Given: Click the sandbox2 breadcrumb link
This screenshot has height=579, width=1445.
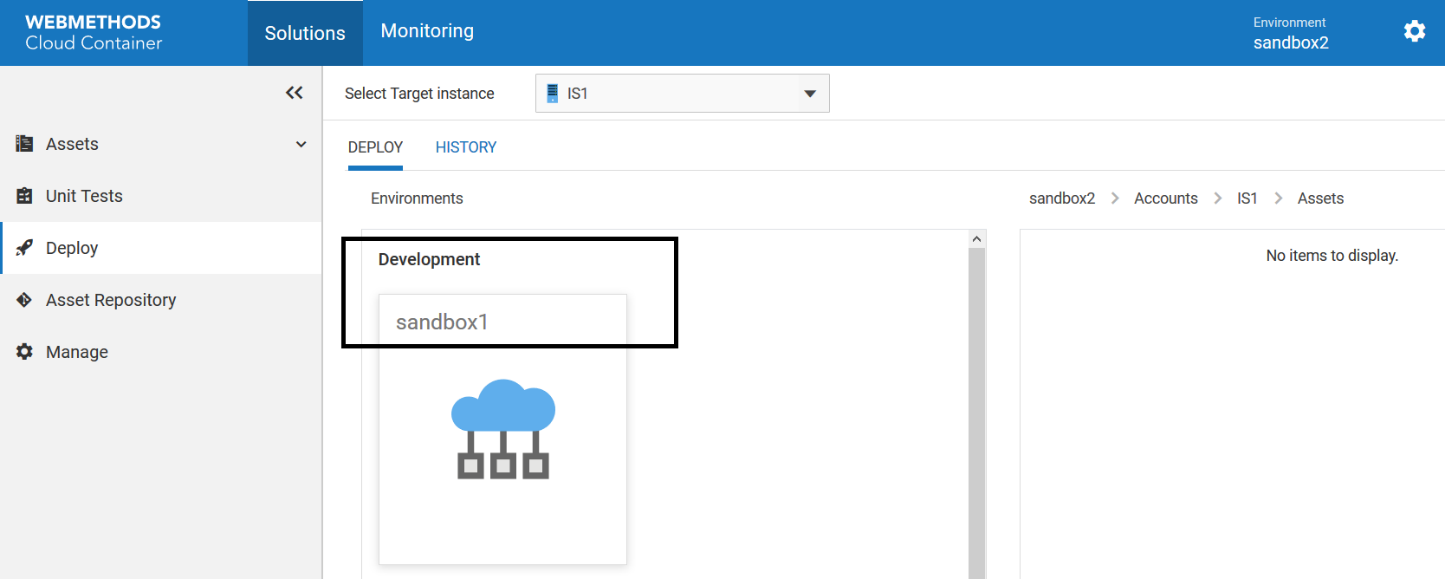Looking at the screenshot, I should (1062, 198).
